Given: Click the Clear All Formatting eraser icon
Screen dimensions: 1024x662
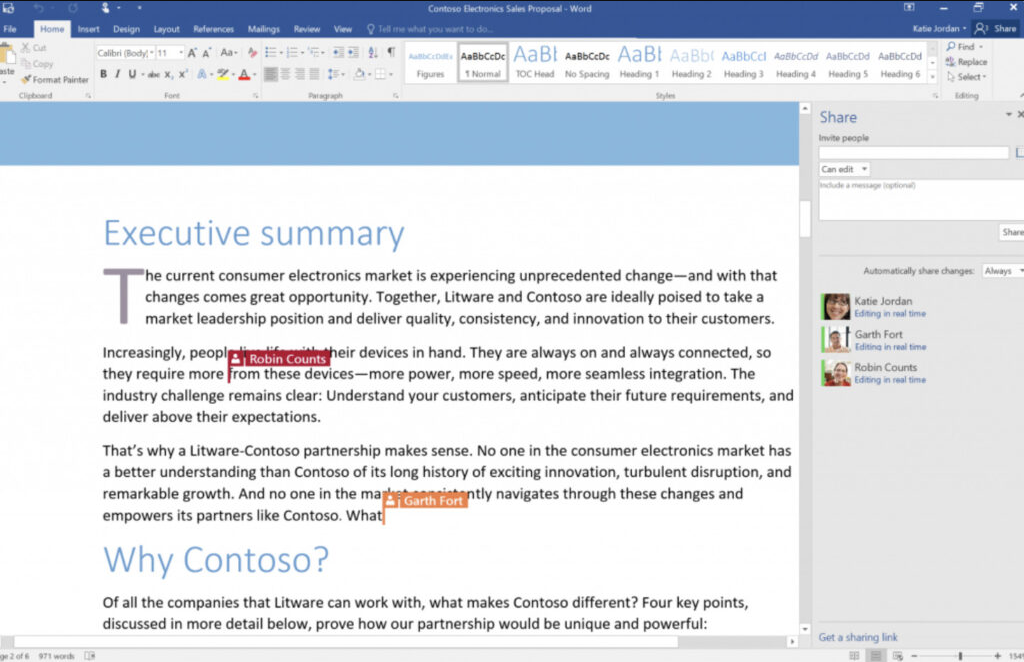Looking at the screenshot, I should [252, 53].
